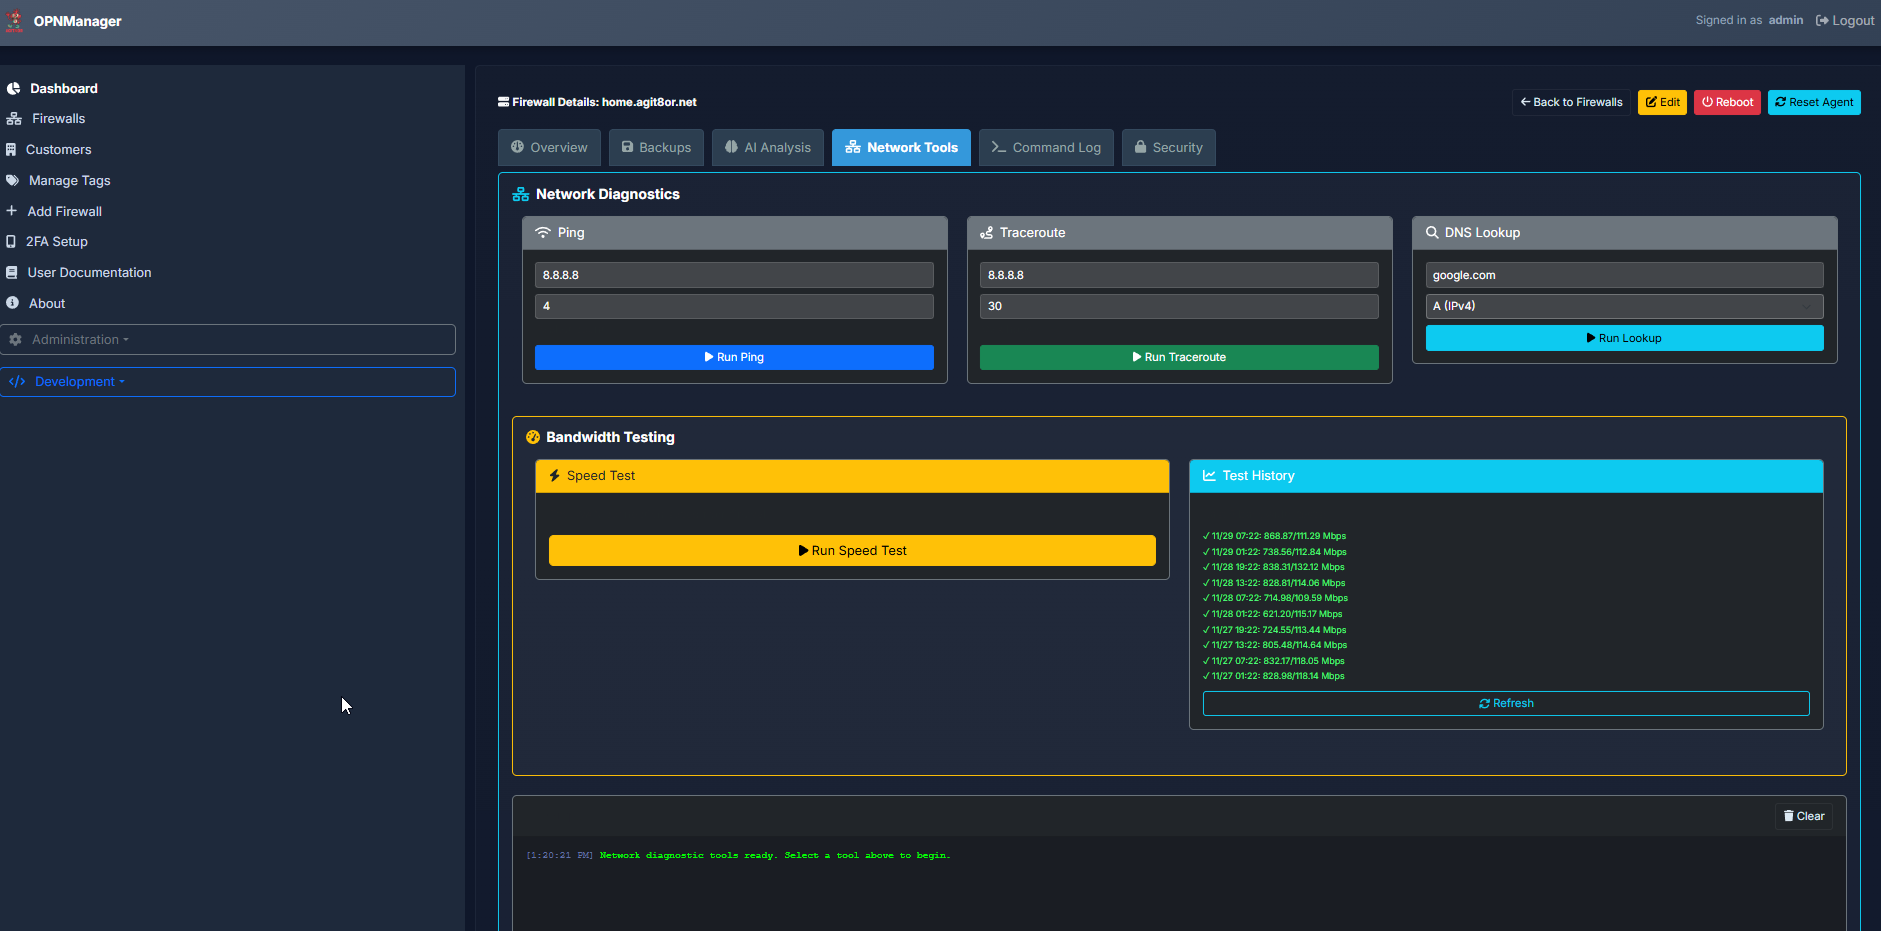Select the Add Firewall plus icon
Screen dimensions: 1881x931
[12, 211]
